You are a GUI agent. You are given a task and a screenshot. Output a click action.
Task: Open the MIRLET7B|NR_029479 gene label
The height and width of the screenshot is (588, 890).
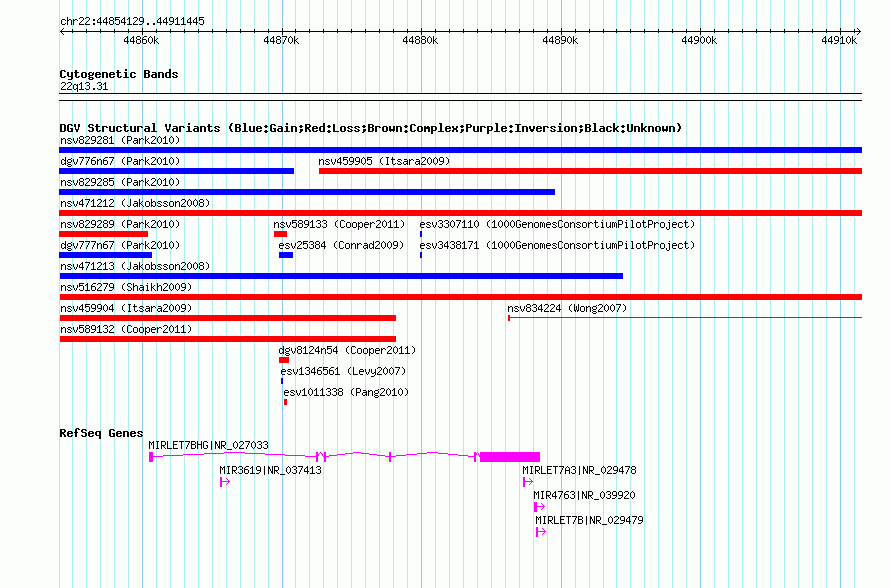589,520
